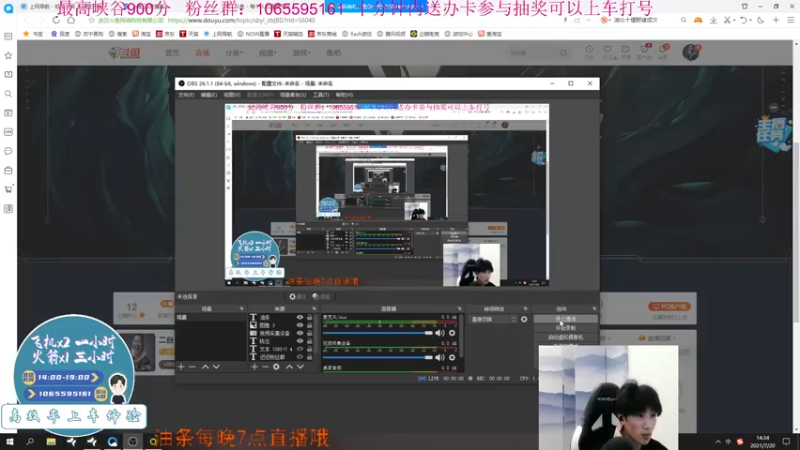Pop out the 控件 dock panel
800x450 pixels.
click(x=594, y=309)
